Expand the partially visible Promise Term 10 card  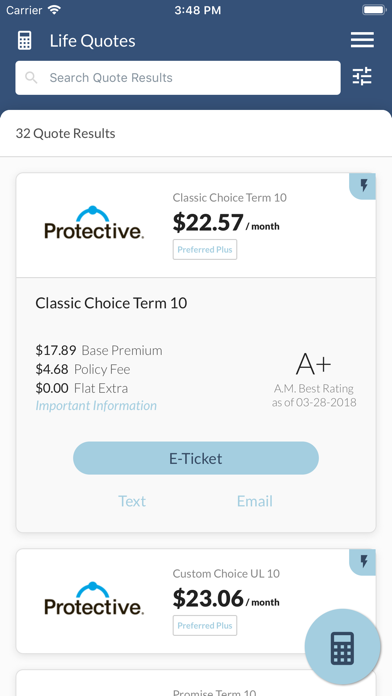tap(196, 683)
